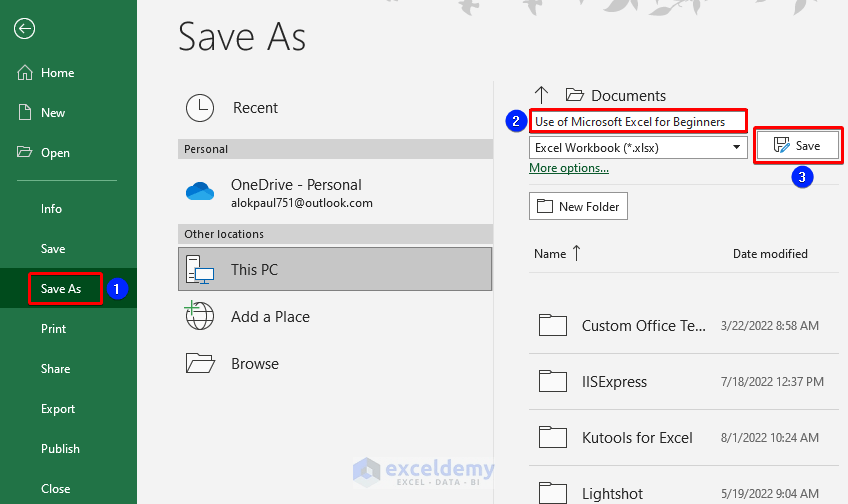848x504 pixels.
Task: Open the Print page
Action: pos(54,329)
